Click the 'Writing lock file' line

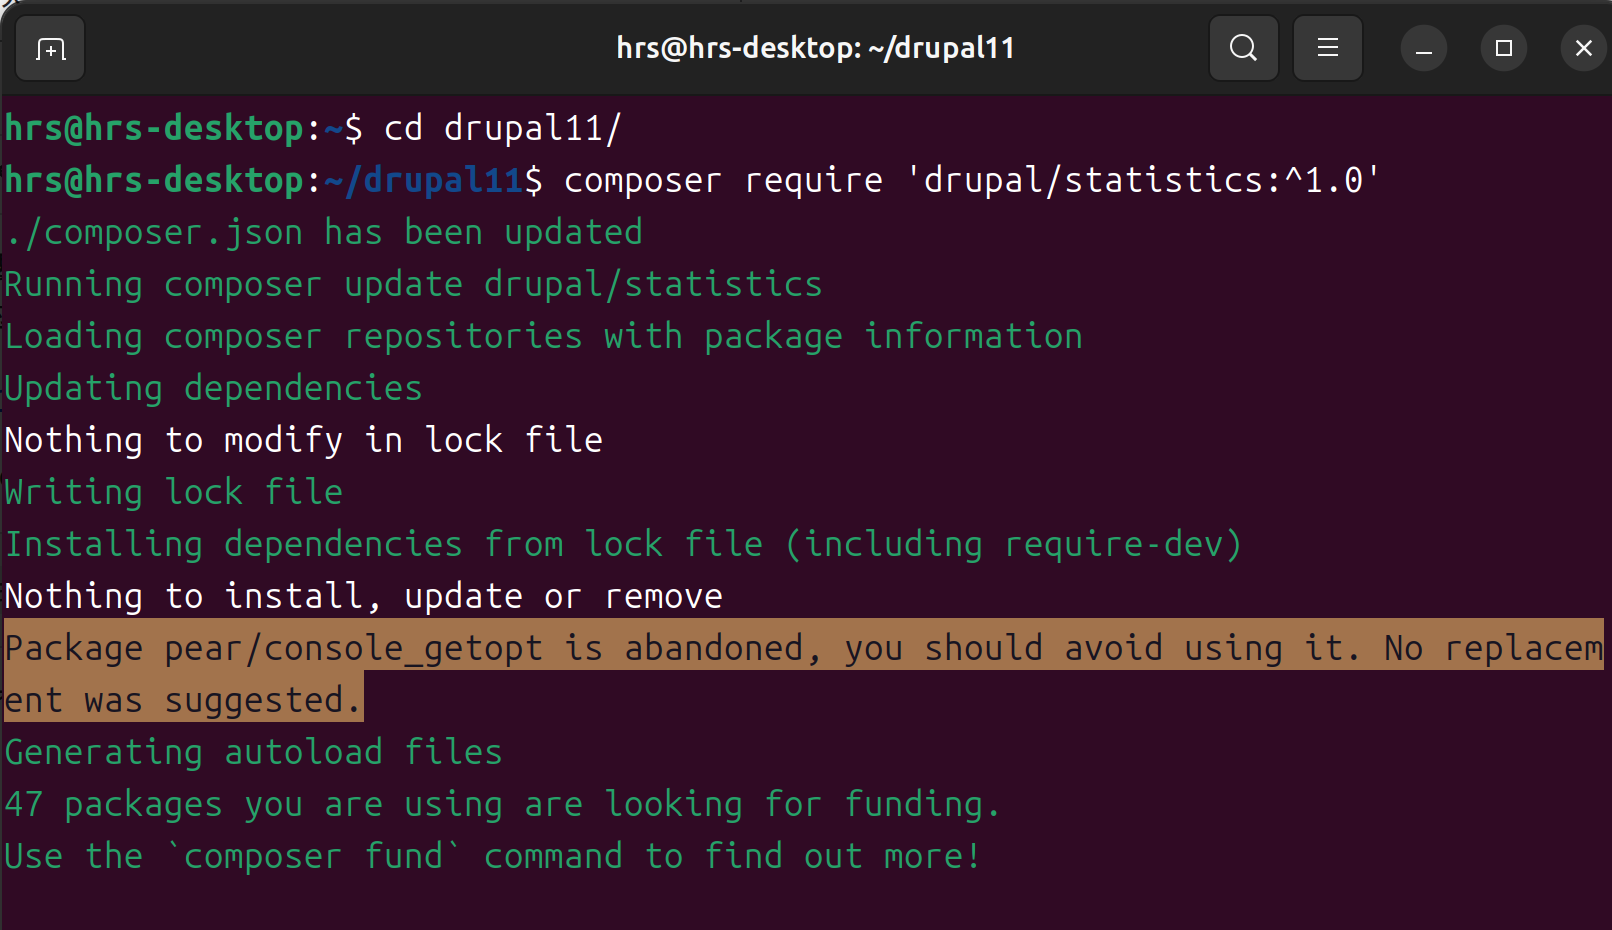pos(173,493)
